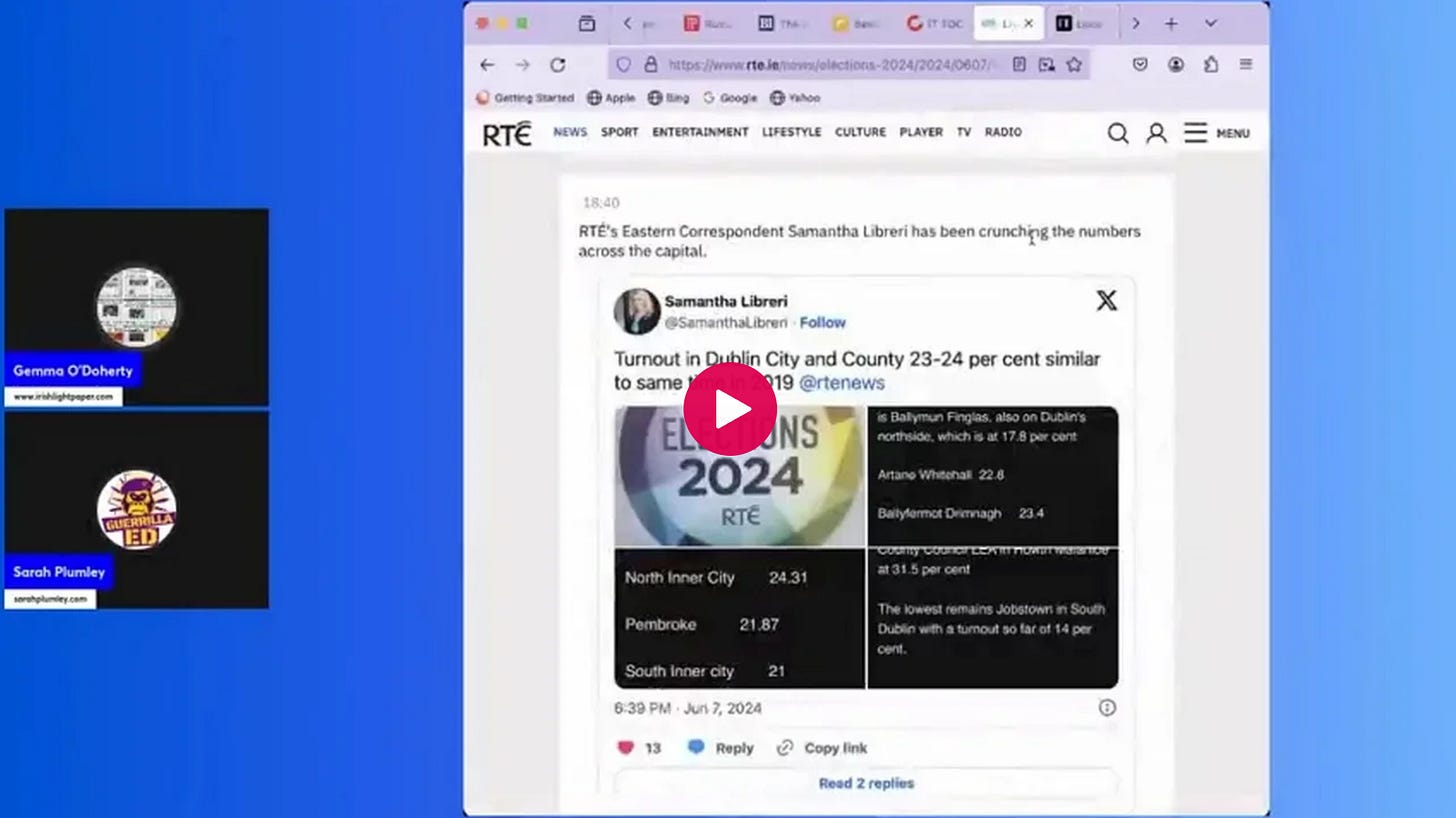This screenshot has height=818, width=1456.
Task: Toggle reader view in the address bar
Action: tap(1019, 65)
